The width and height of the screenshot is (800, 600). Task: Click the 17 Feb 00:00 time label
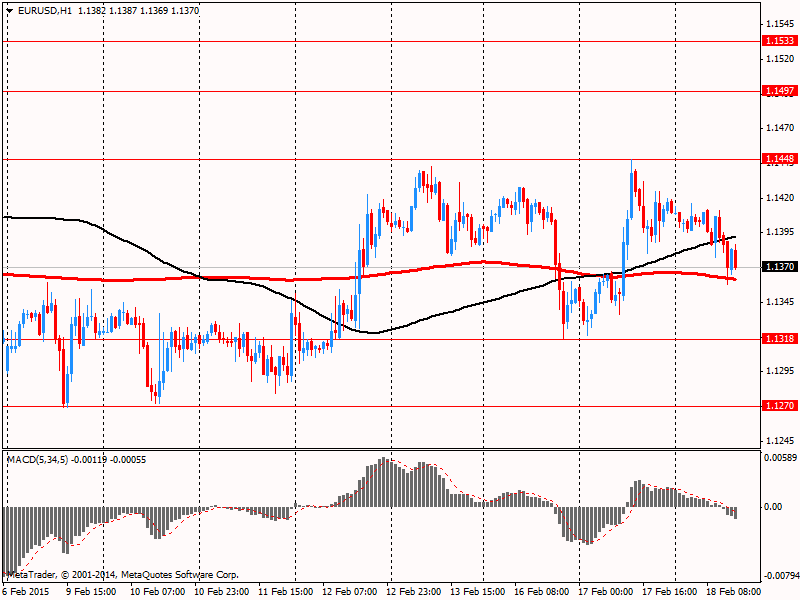[x=606, y=591]
